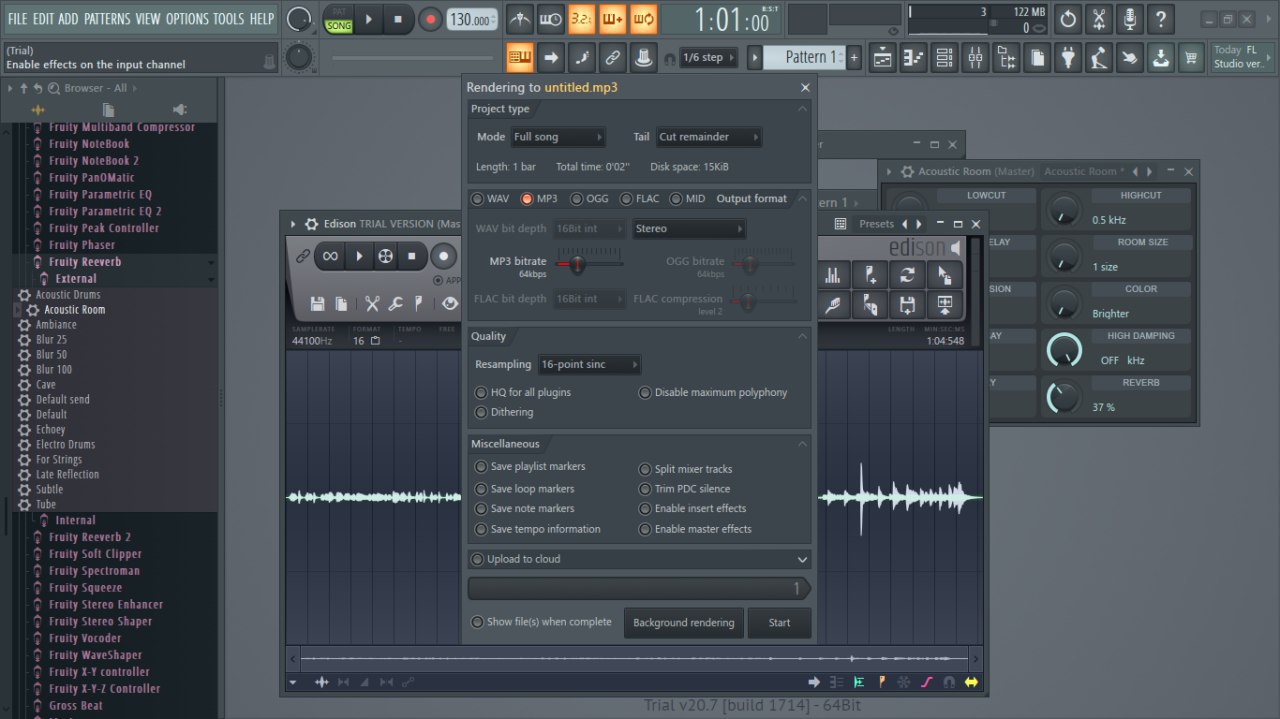Enable HQ for all plugins
Image resolution: width=1280 pixels, height=719 pixels.
coord(523,393)
